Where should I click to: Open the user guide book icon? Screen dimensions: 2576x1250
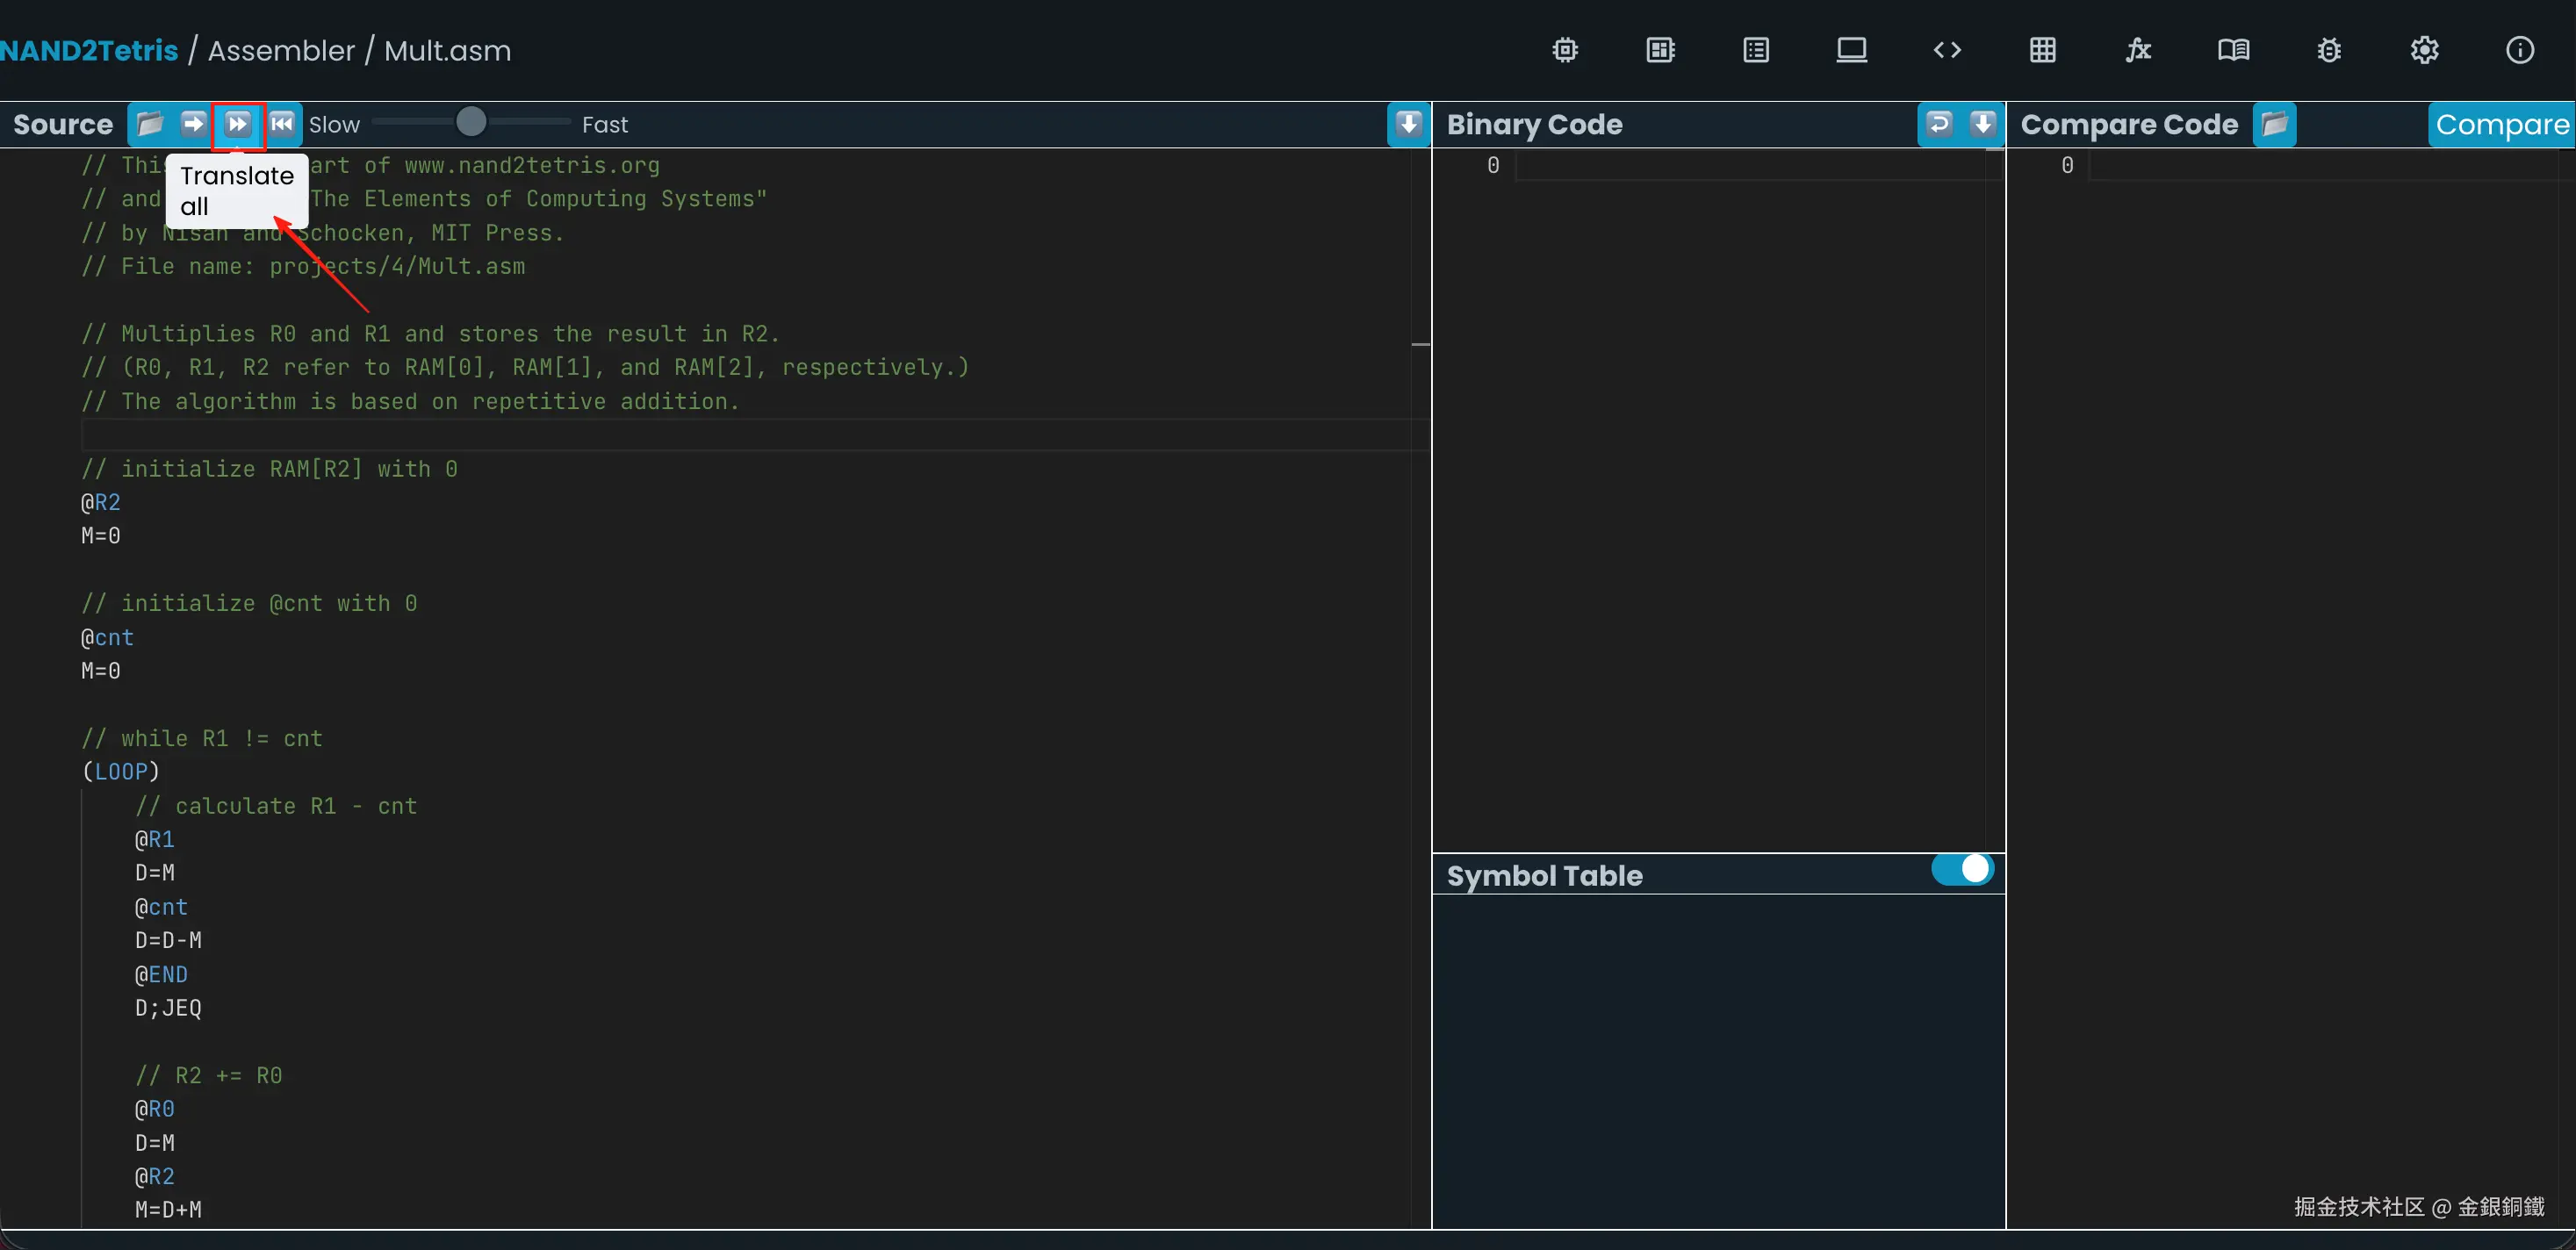[x=2233, y=50]
